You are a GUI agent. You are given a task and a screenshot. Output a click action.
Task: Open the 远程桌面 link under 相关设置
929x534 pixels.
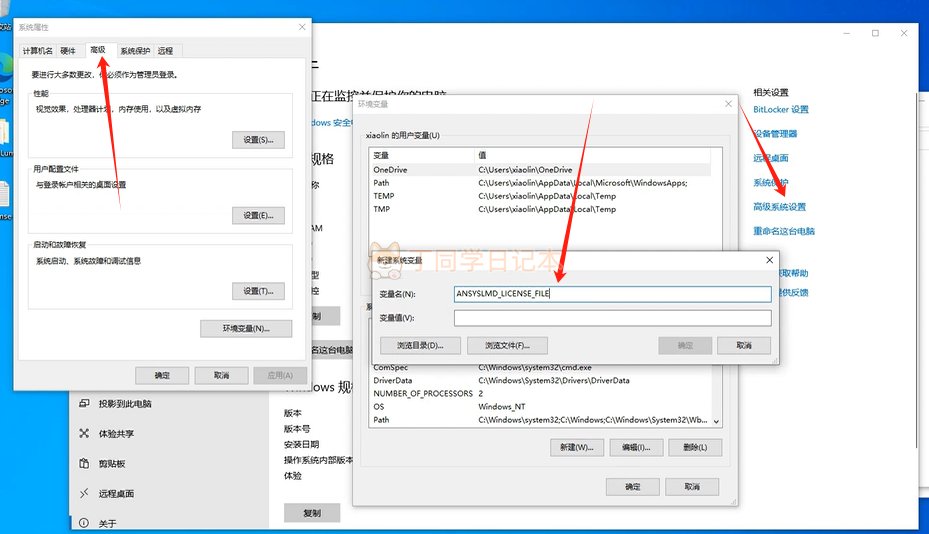(771, 158)
